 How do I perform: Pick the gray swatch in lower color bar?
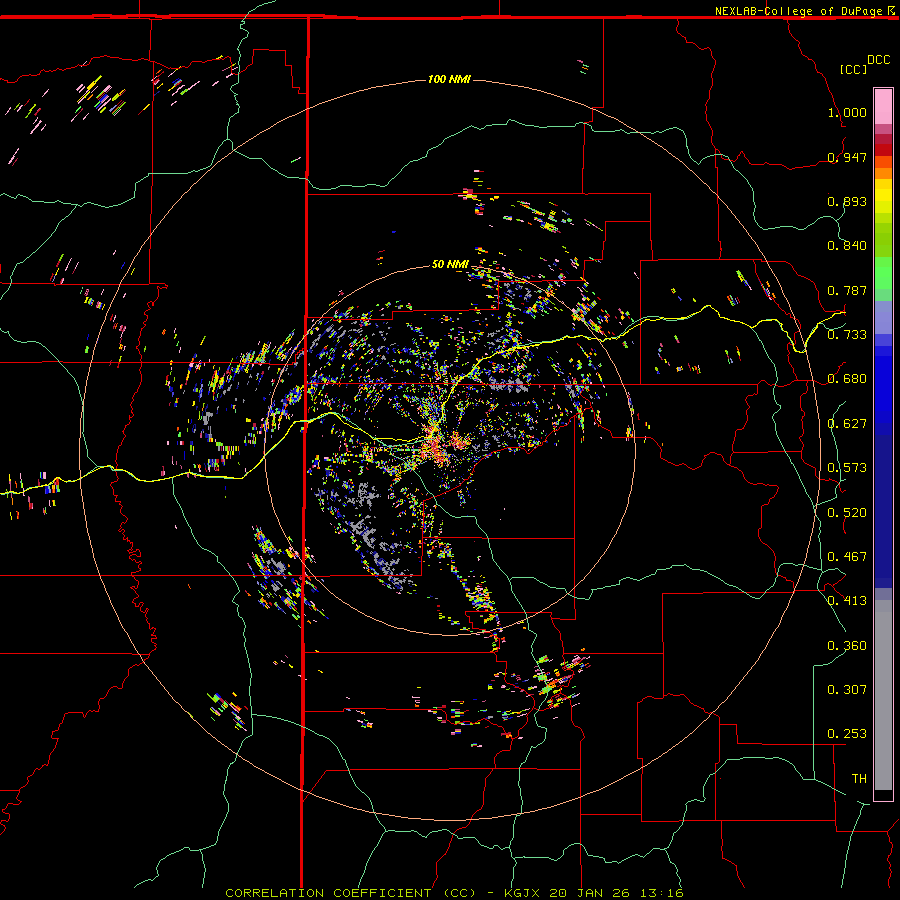coord(883,695)
